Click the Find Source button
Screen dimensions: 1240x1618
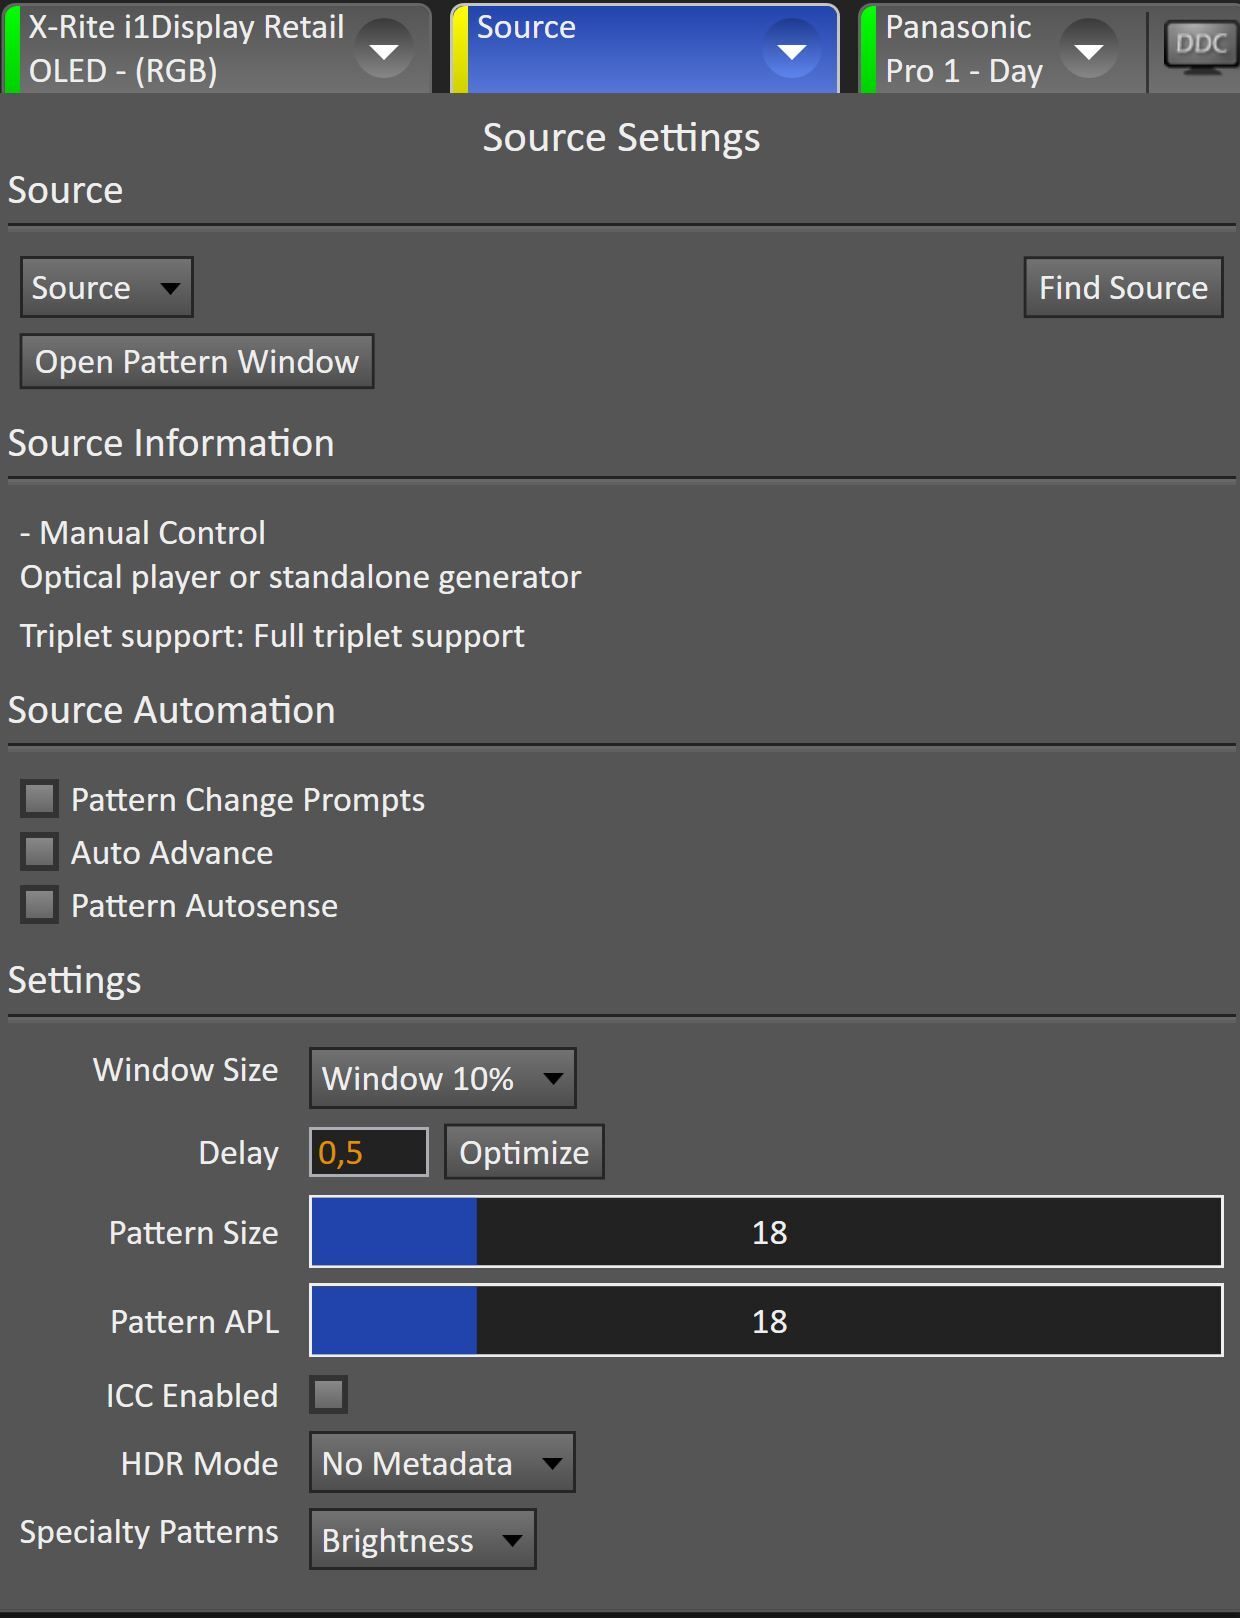coord(1122,288)
